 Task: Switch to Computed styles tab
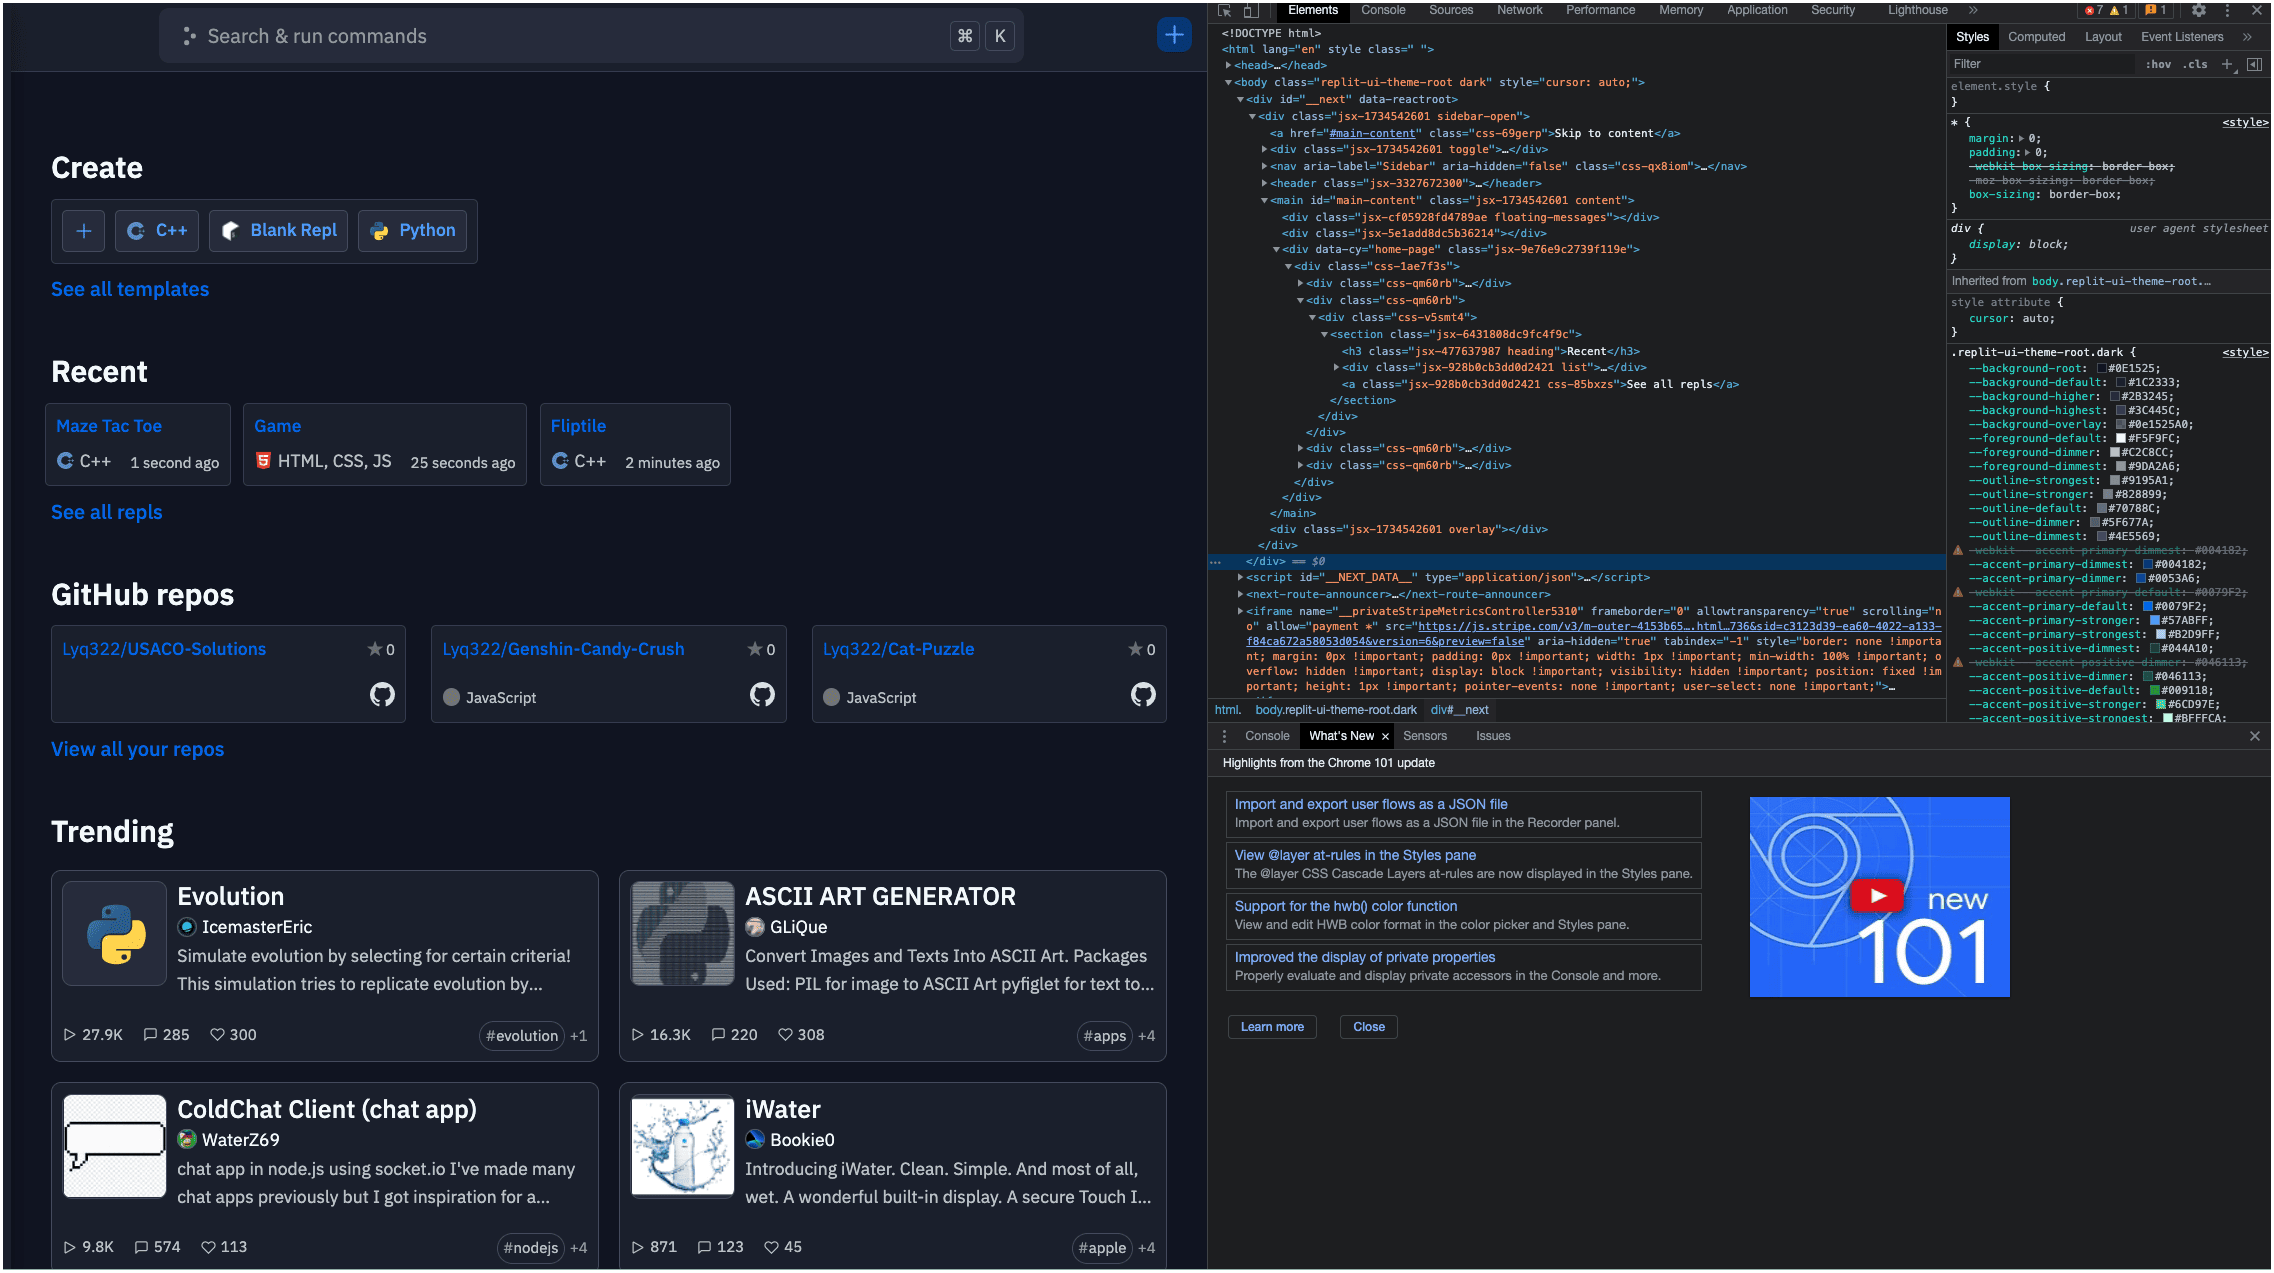click(2036, 37)
